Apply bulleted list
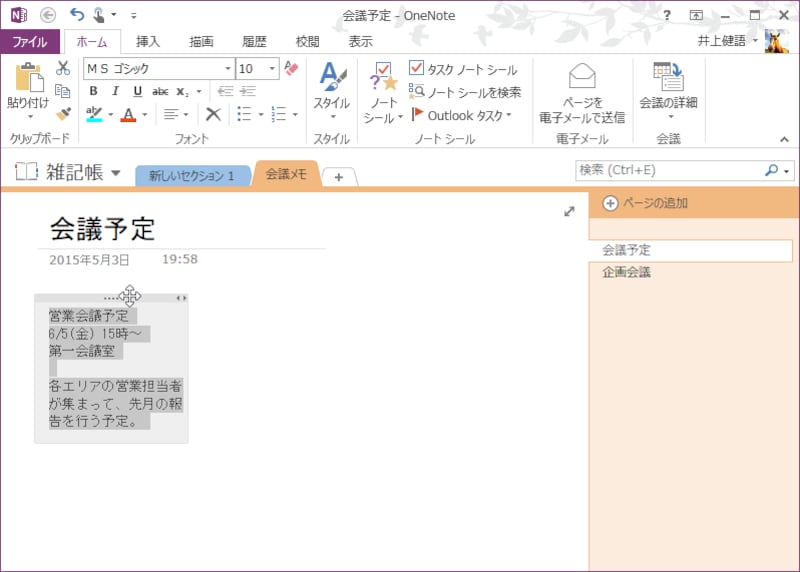Screen dimensions: 800x572 click(244, 114)
